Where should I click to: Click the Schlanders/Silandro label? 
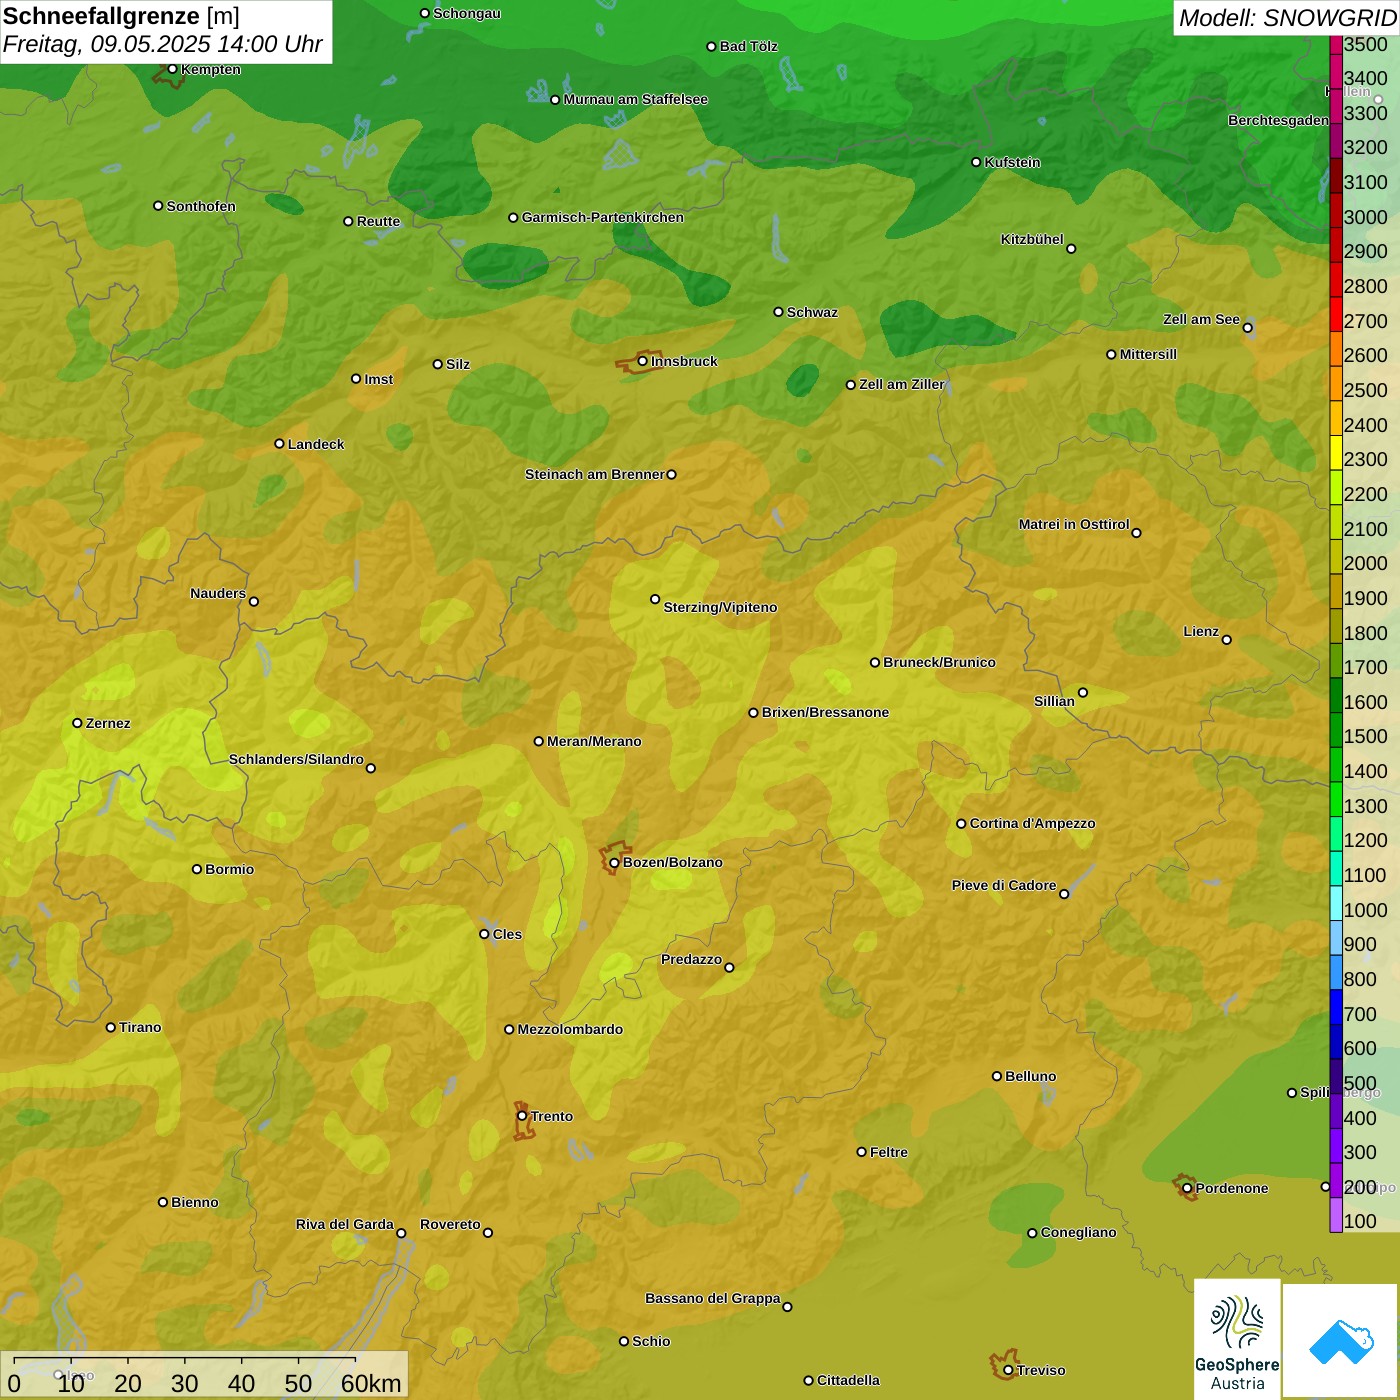pos(296,759)
